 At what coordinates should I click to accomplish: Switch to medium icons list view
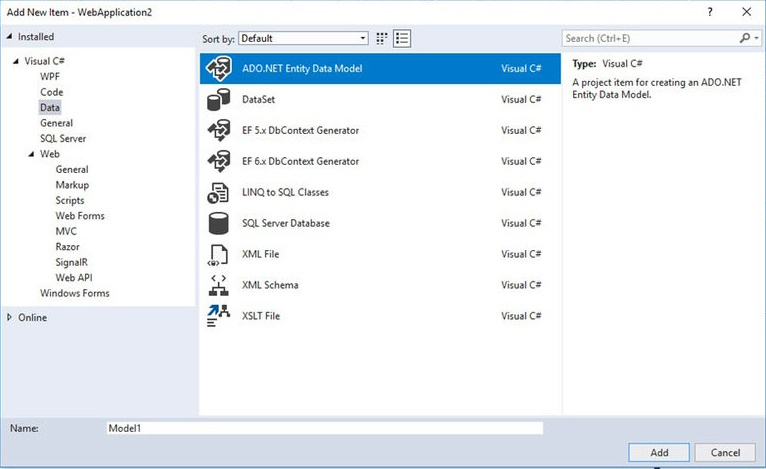click(x=403, y=38)
